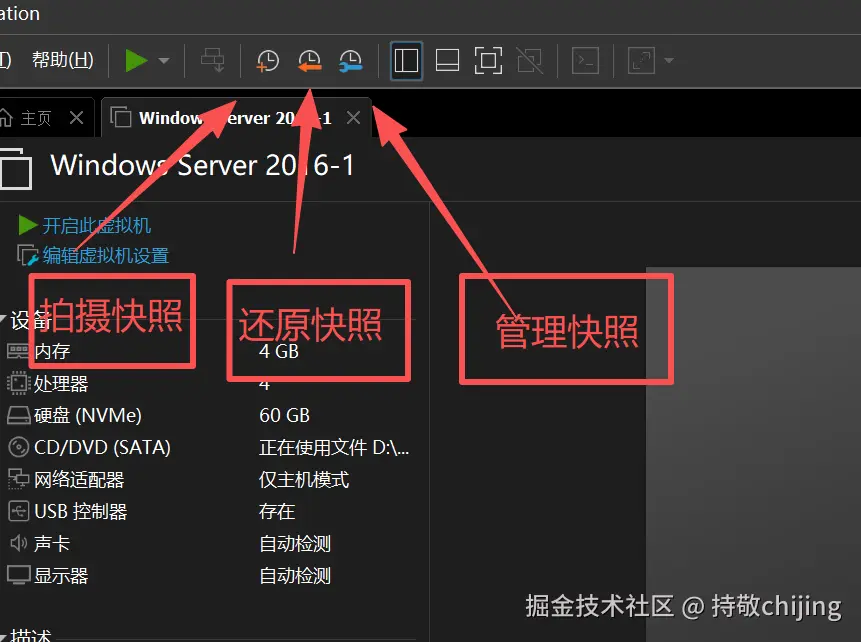Click the memory chip icon beside 内存
Viewport: 861px width, 642px height.
18,351
